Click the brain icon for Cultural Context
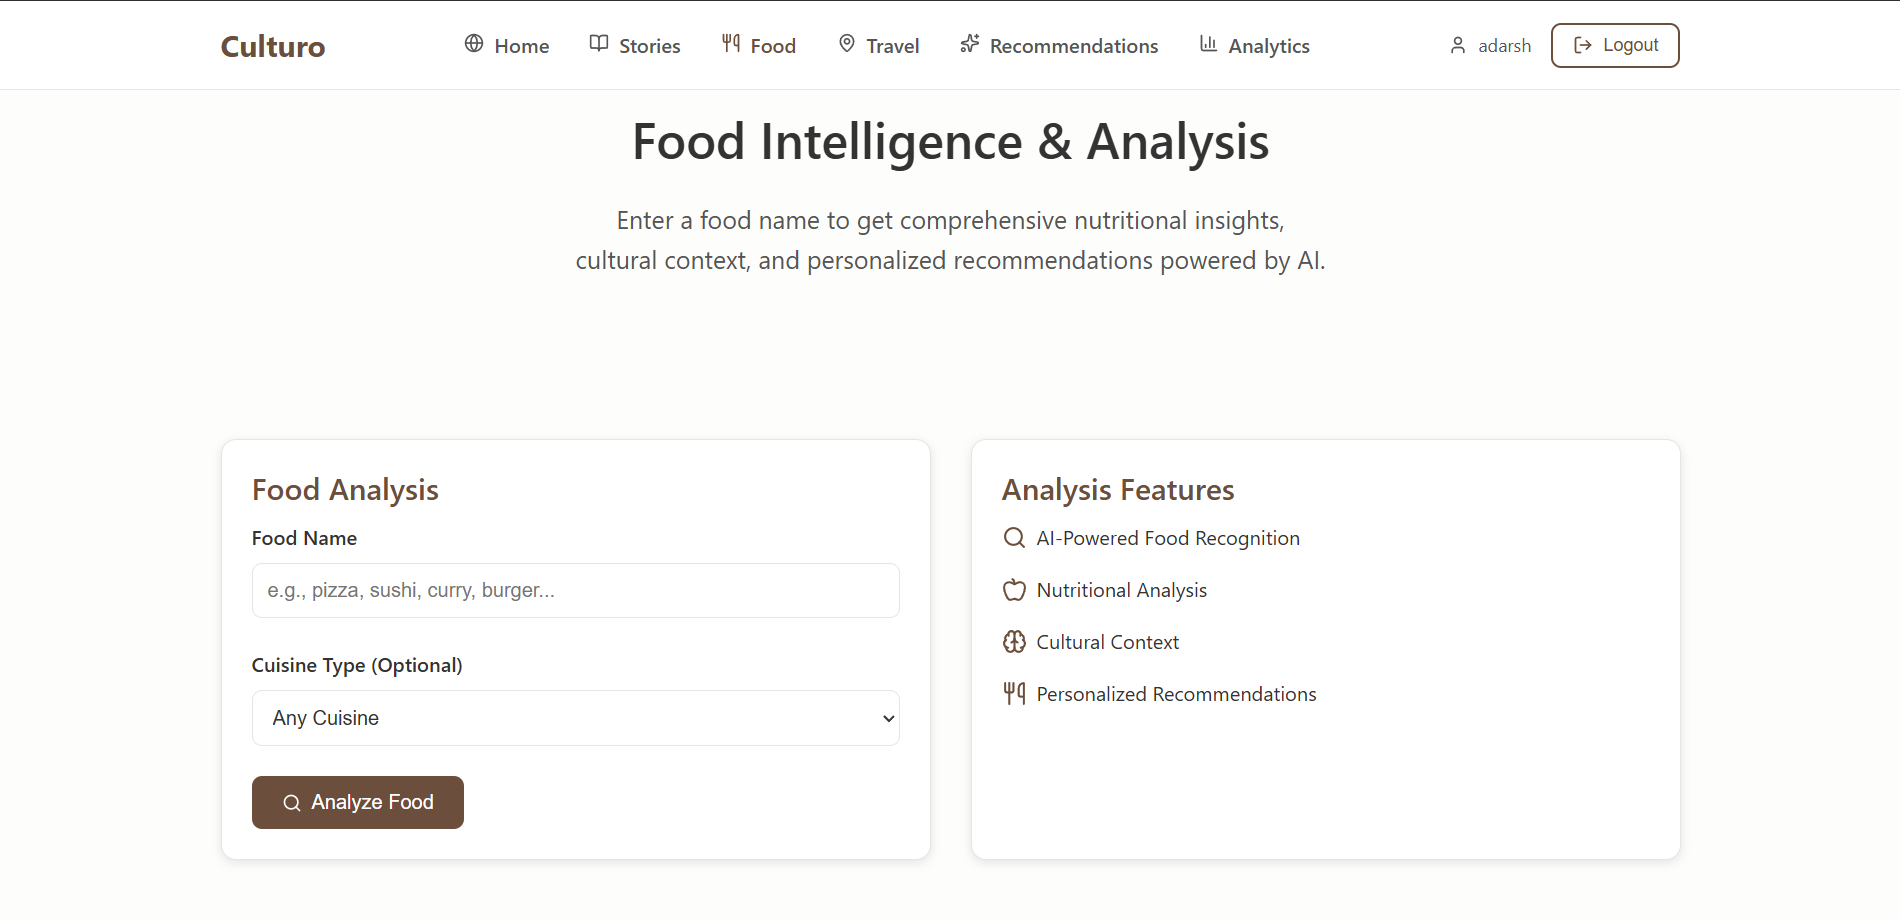 (x=1014, y=642)
